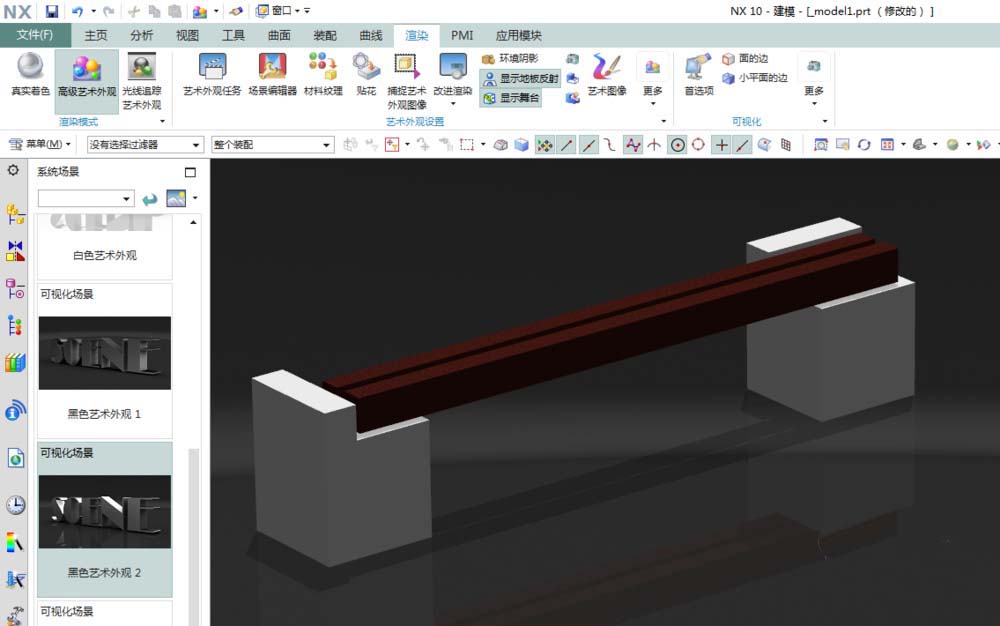Launch the 场景编辑器
Viewport: 1000px width, 626px height.
point(272,78)
